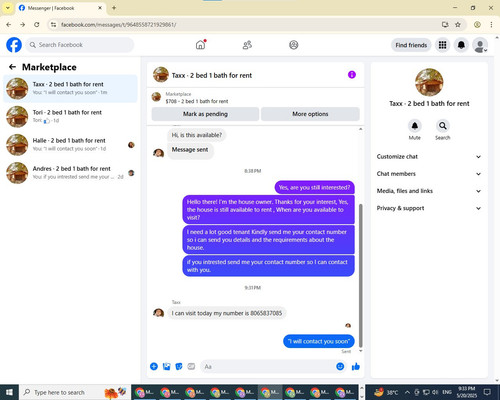
Task: Expand Chat members section
Action: point(429,174)
